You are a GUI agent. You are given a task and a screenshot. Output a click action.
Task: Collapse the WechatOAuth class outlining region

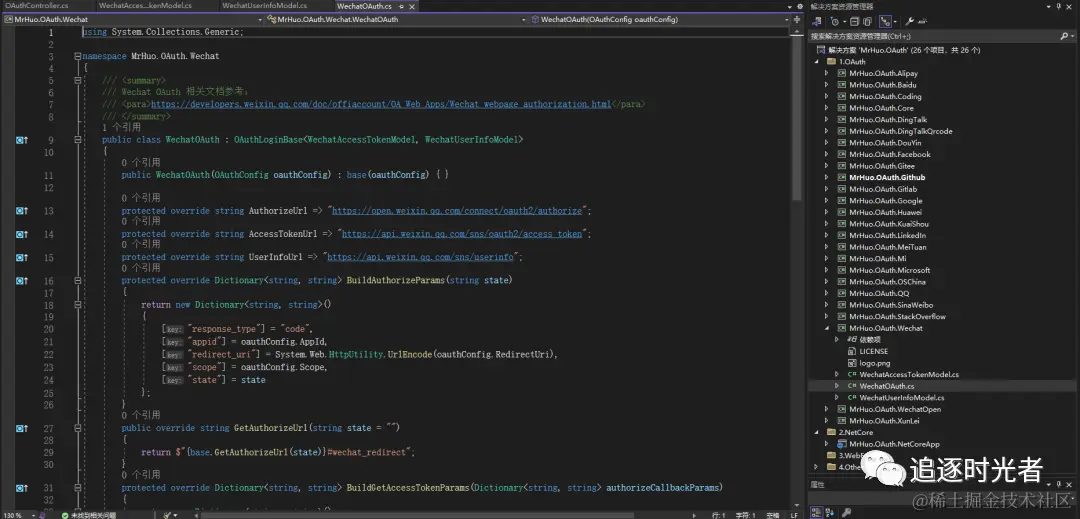point(77,140)
